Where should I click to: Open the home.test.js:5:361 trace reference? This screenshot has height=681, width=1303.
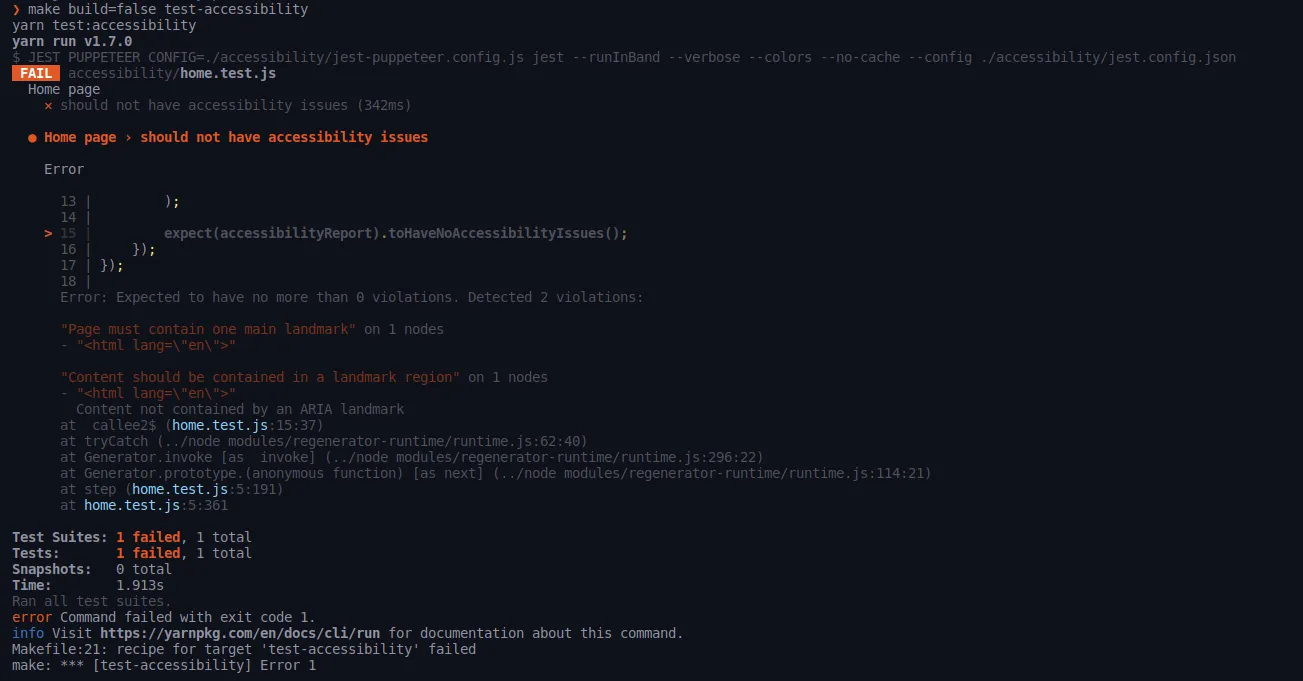tap(156, 506)
